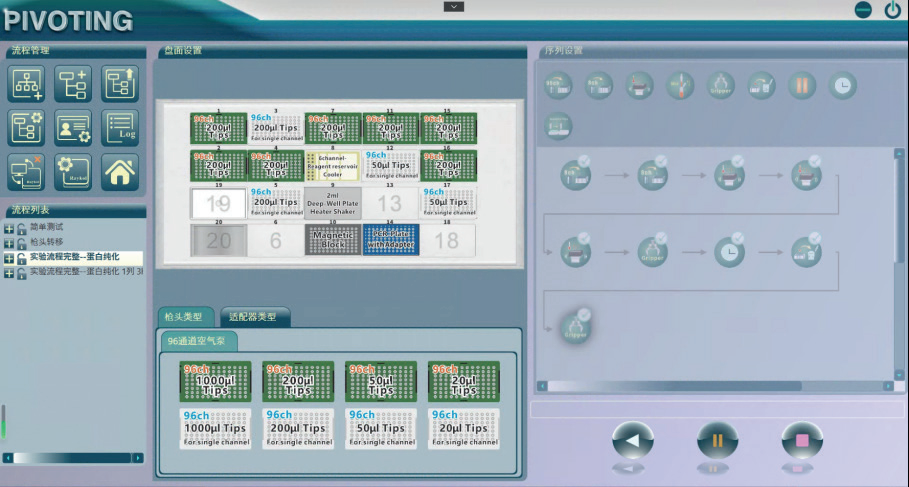Click the power icon at top right
This screenshot has width=909, height=487.
coord(893,10)
